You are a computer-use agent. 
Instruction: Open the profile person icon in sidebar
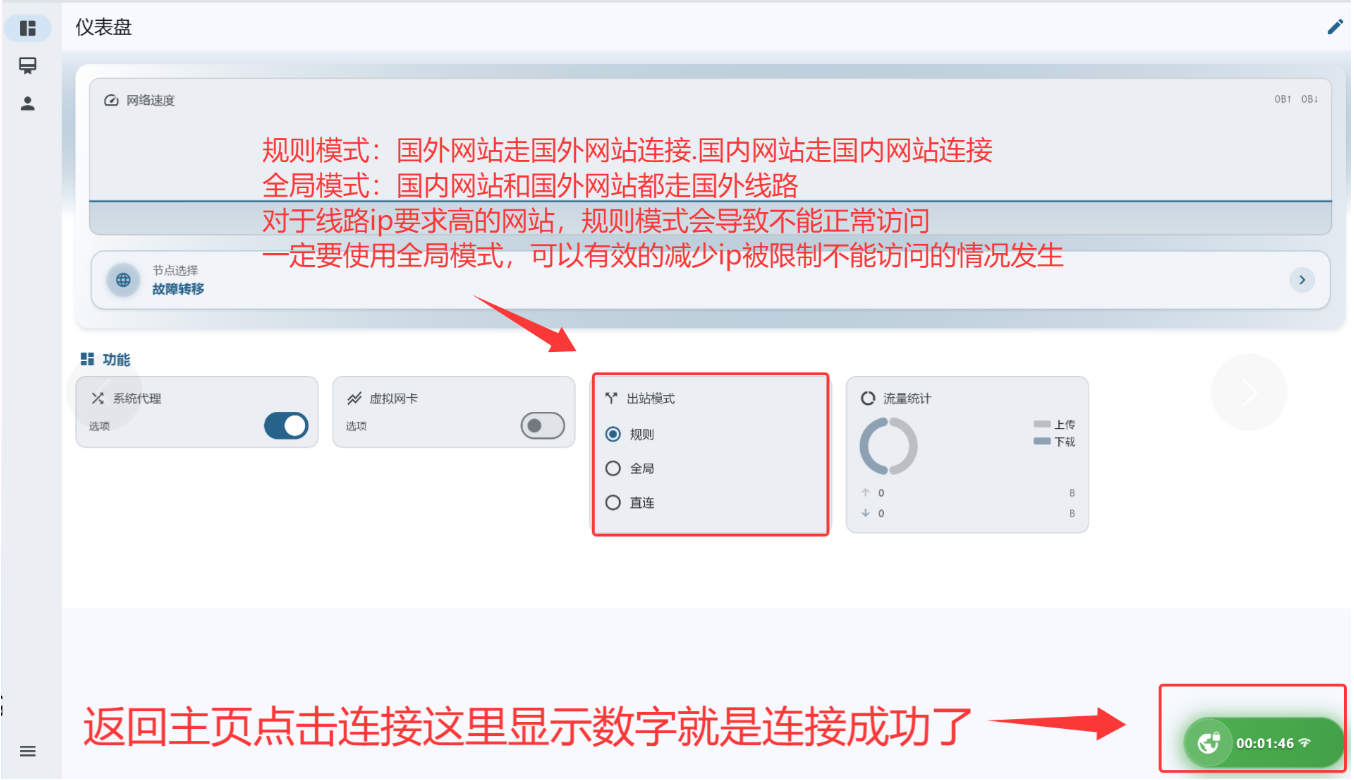click(28, 103)
